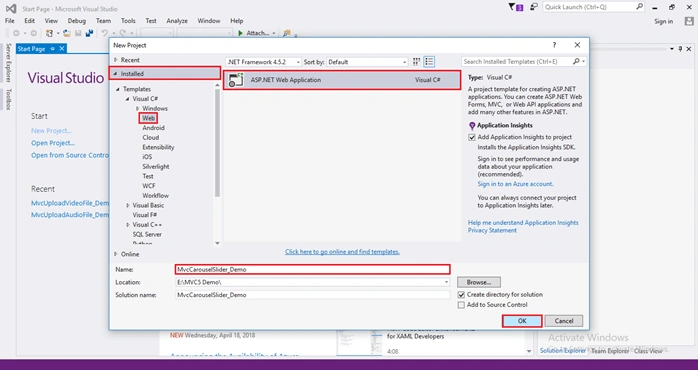Open Help me understand Application Insights link

[x=523, y=223]
